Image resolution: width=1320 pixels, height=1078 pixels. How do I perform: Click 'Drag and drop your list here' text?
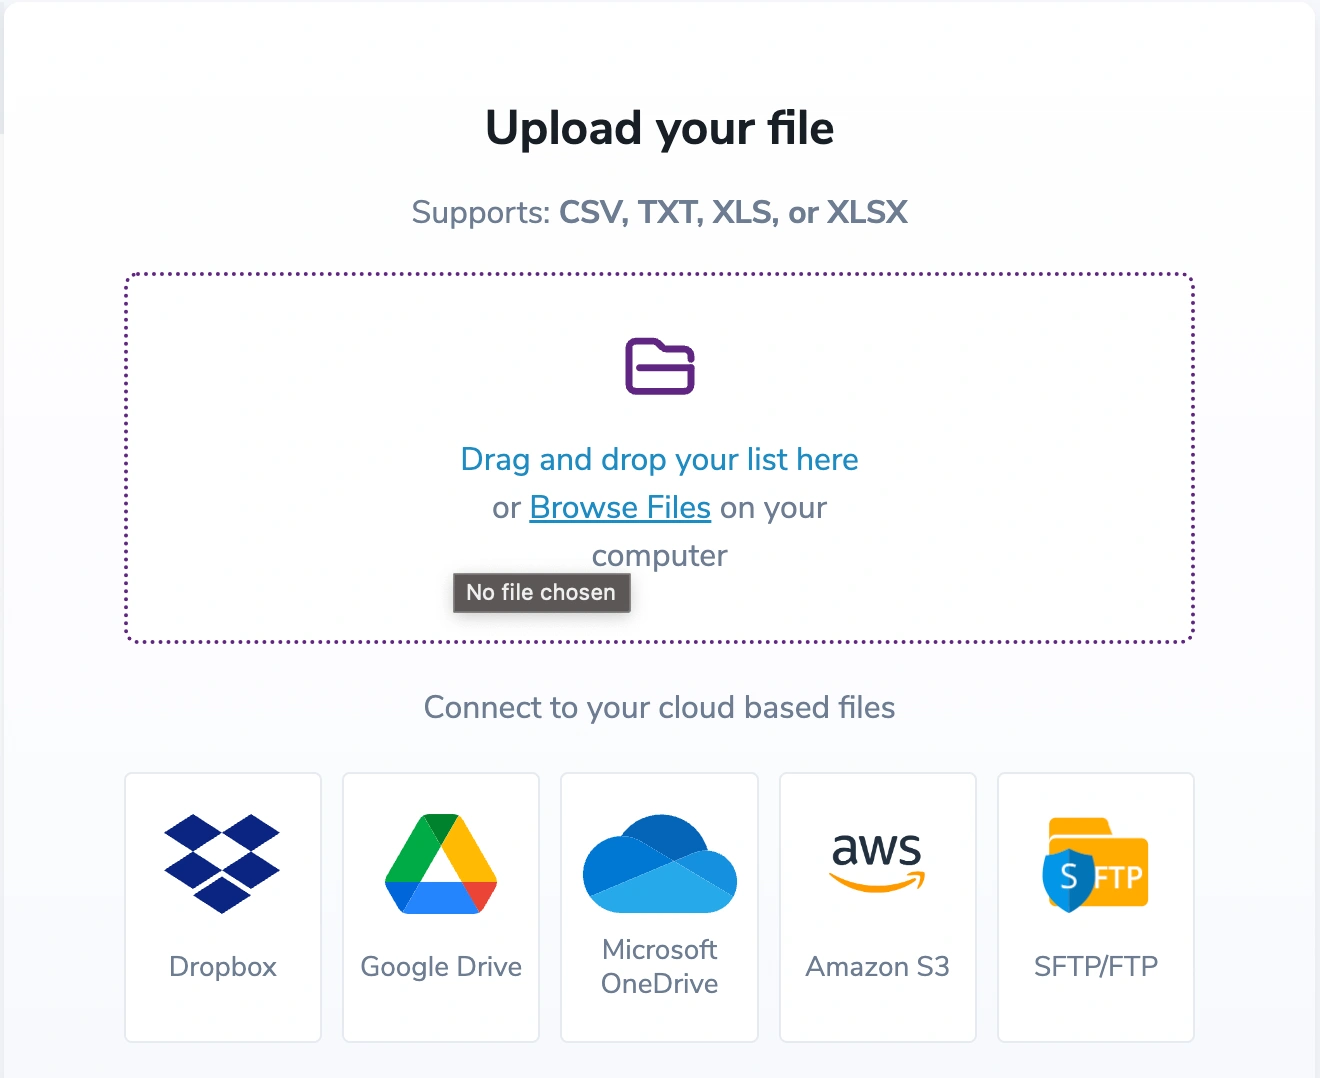(x=660, y=459)
